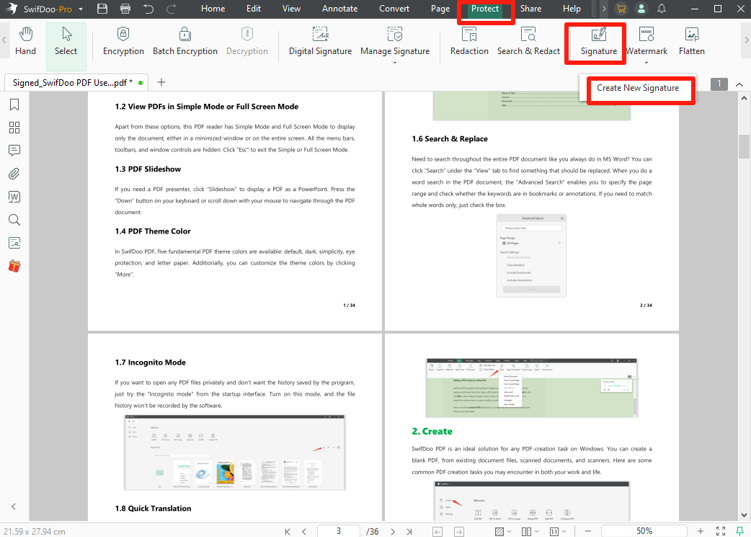Viewport: 751px width, 537px height.
Task: Toggle the pin icon in the status bar
Action: (x=740, y=531)
